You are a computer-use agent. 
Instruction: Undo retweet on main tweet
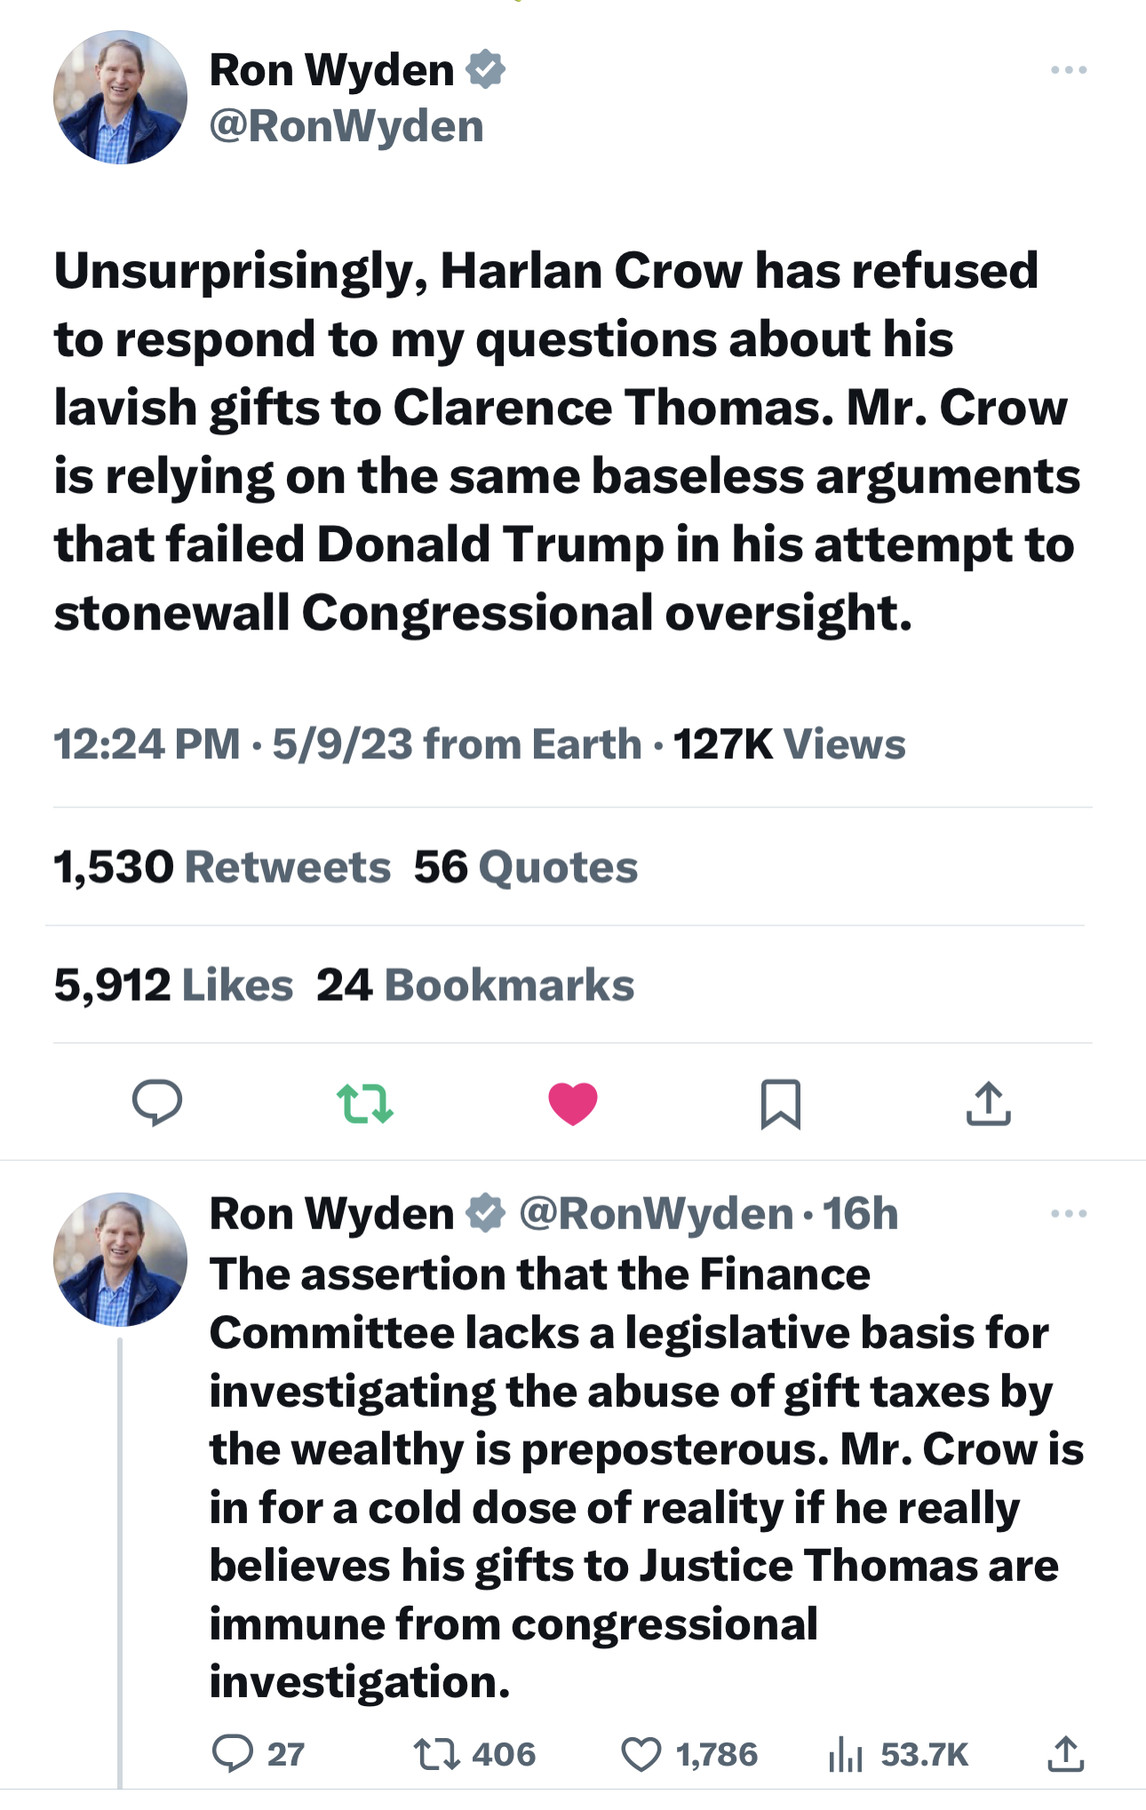click(x=365, y=1103)
